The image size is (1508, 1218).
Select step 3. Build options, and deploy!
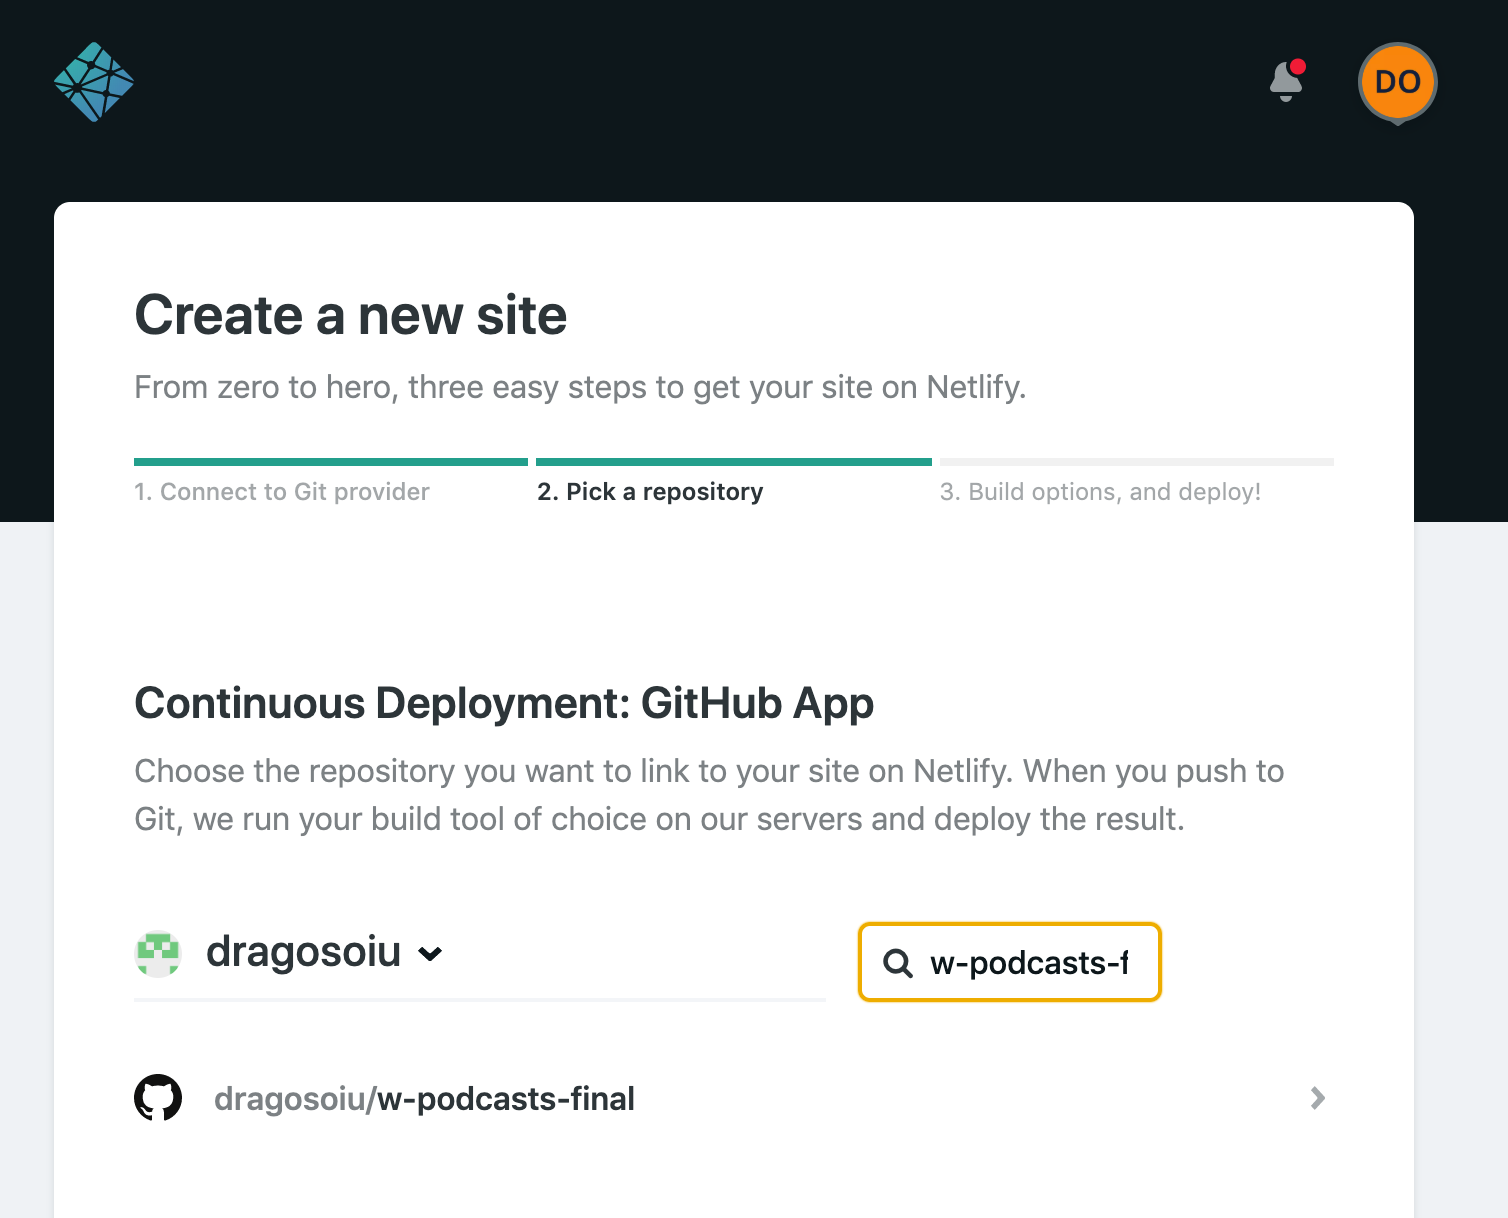click(1100, 492)
